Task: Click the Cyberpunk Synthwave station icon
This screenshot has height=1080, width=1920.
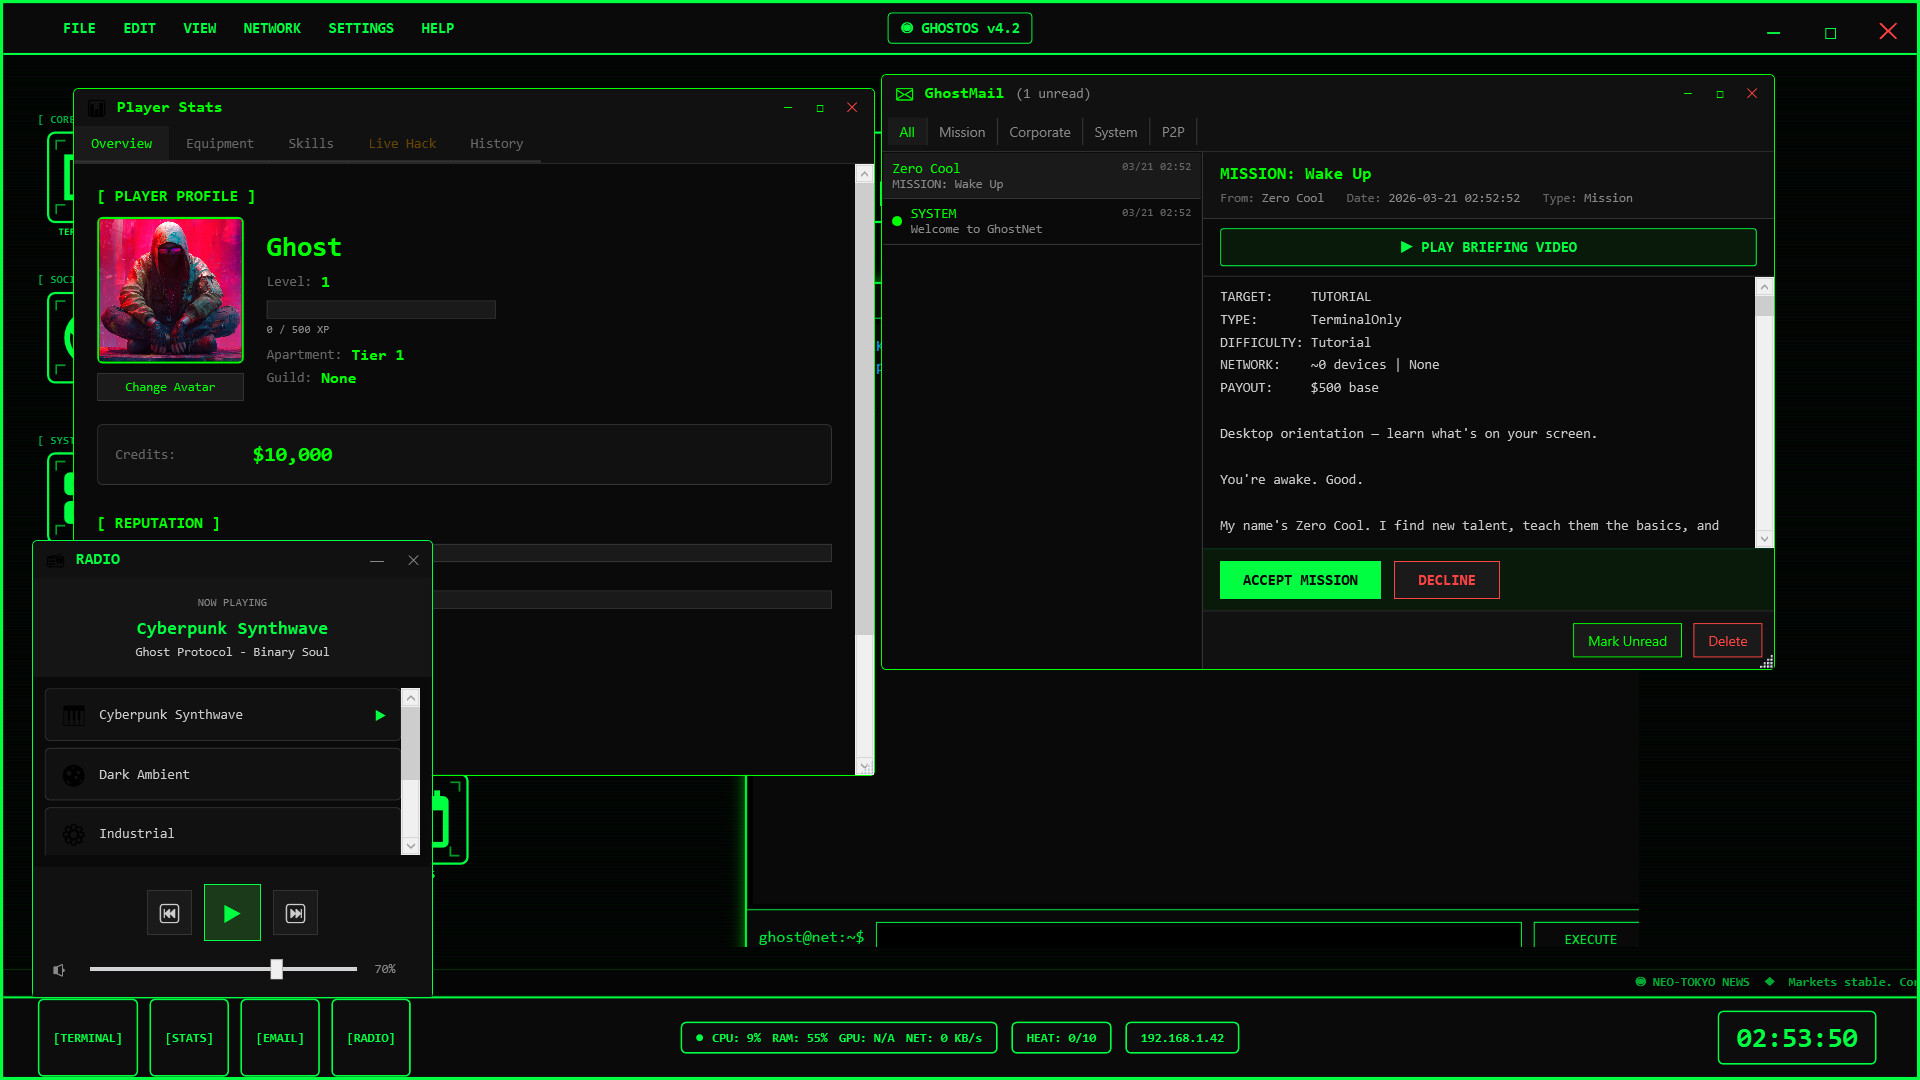Action: tap(74, 715)
